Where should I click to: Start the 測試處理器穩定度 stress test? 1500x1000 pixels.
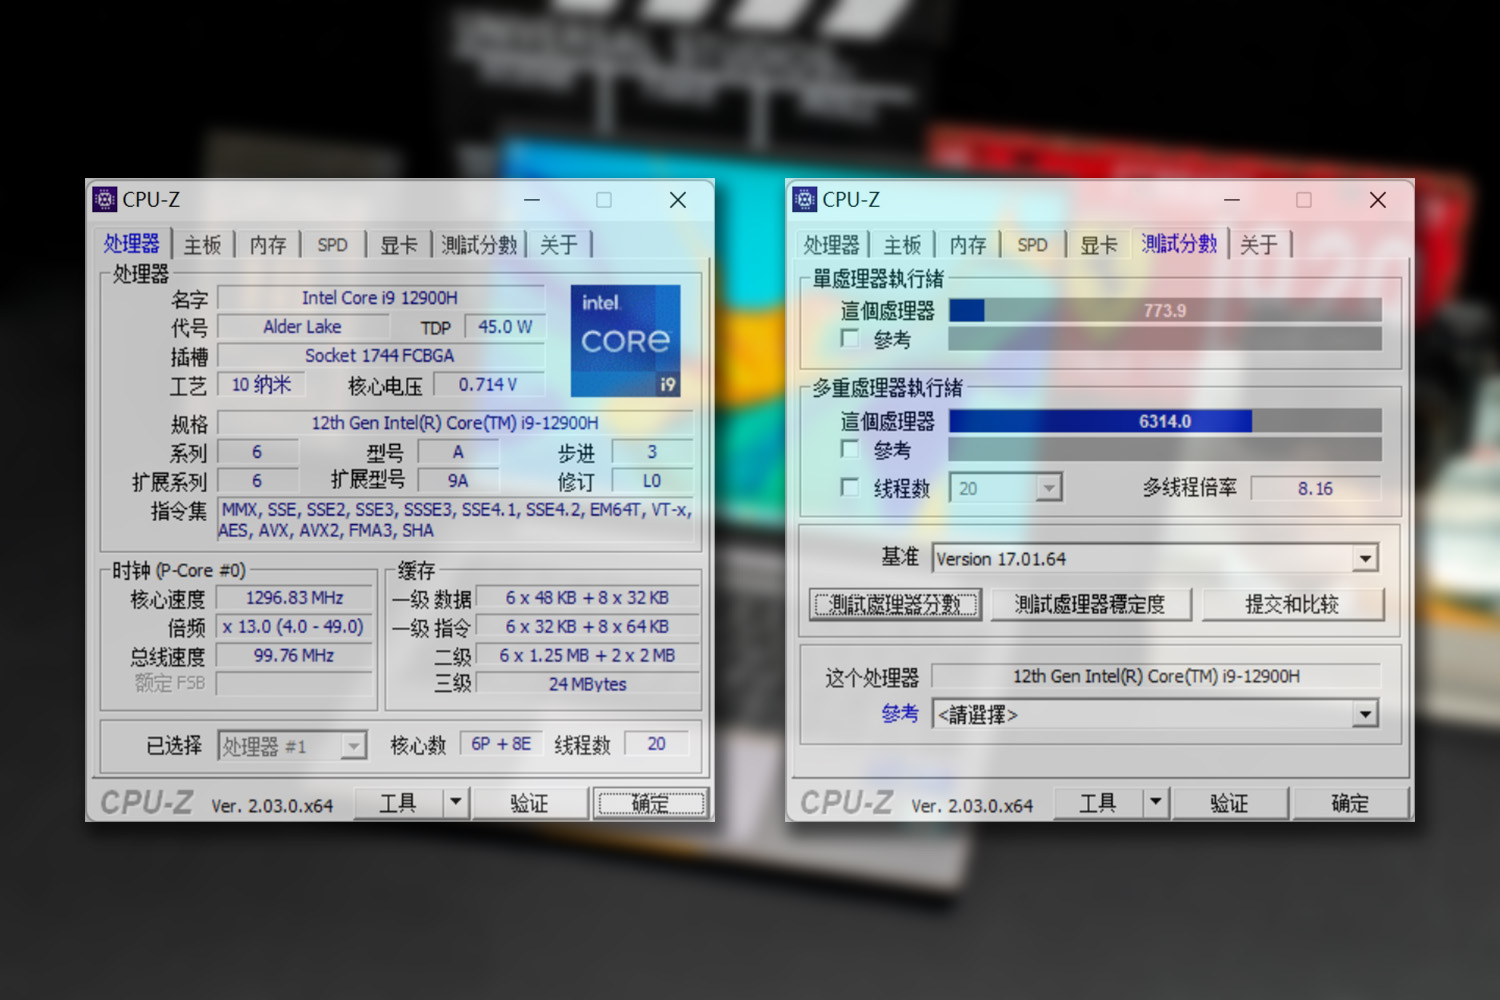click(1091, 604)
